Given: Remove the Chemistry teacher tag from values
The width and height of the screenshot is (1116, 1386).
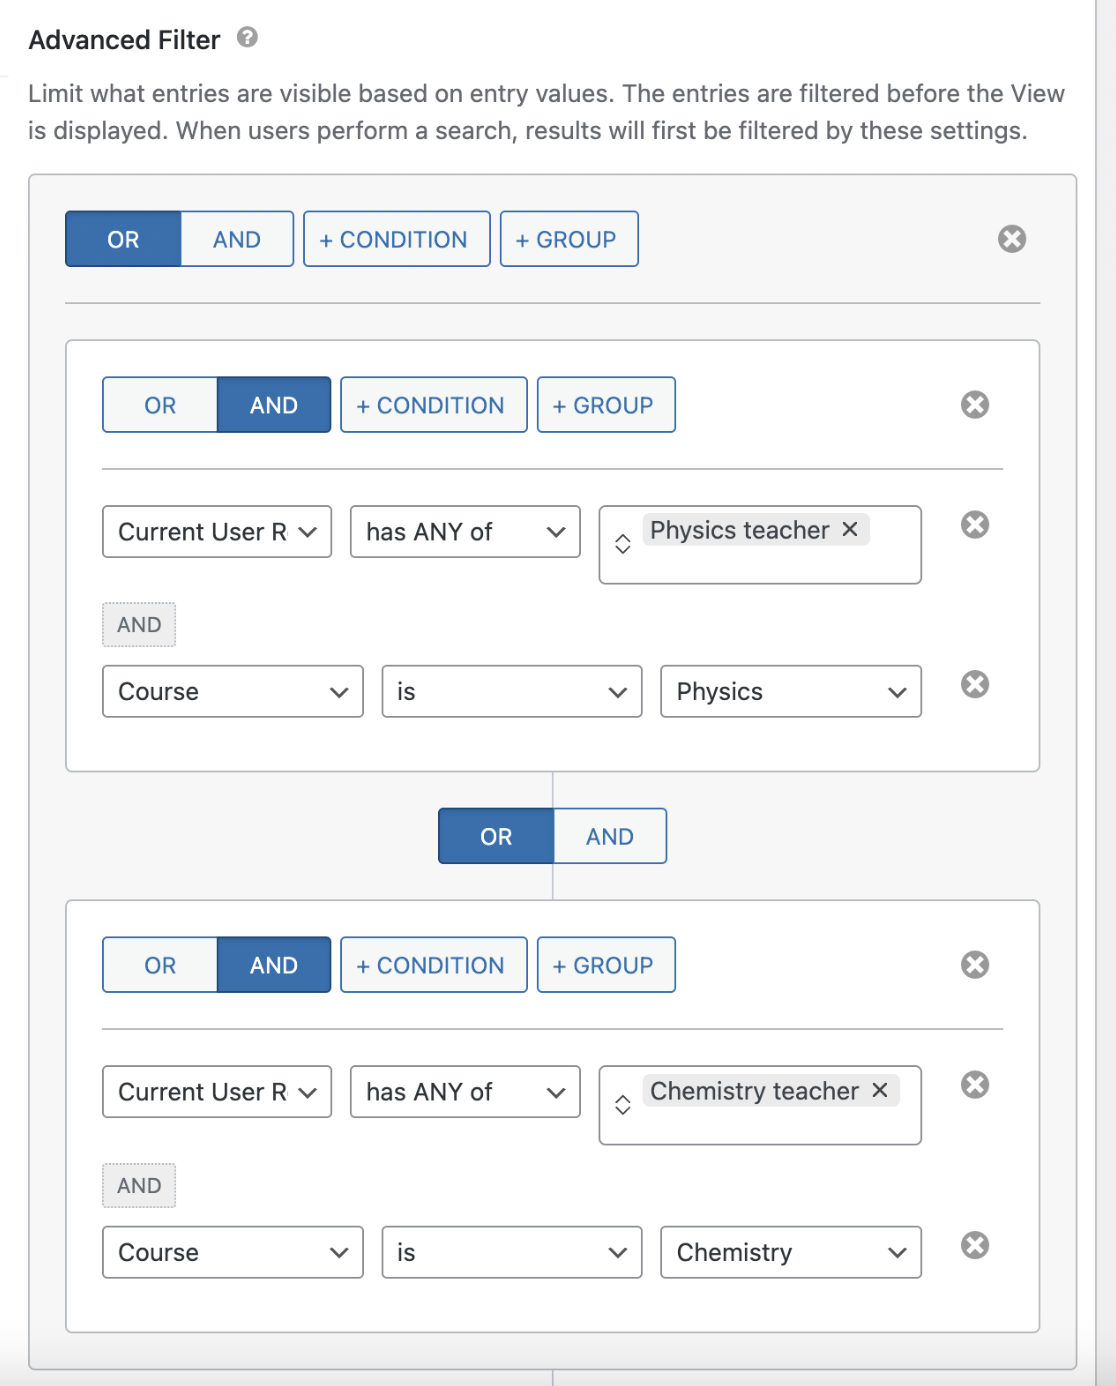Looking at the screenshot, I should (879, 1091).
